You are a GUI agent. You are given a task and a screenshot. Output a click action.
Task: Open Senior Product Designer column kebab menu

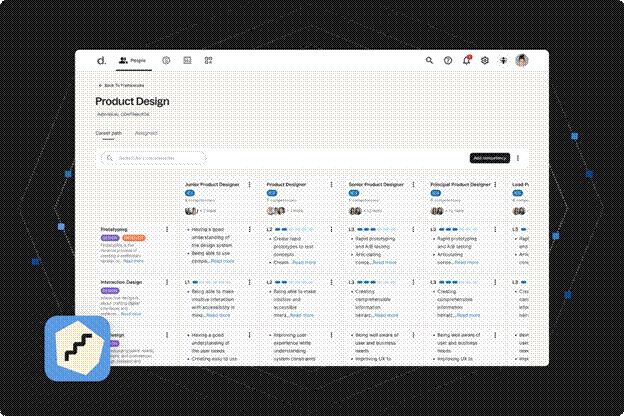click(413, 184)
